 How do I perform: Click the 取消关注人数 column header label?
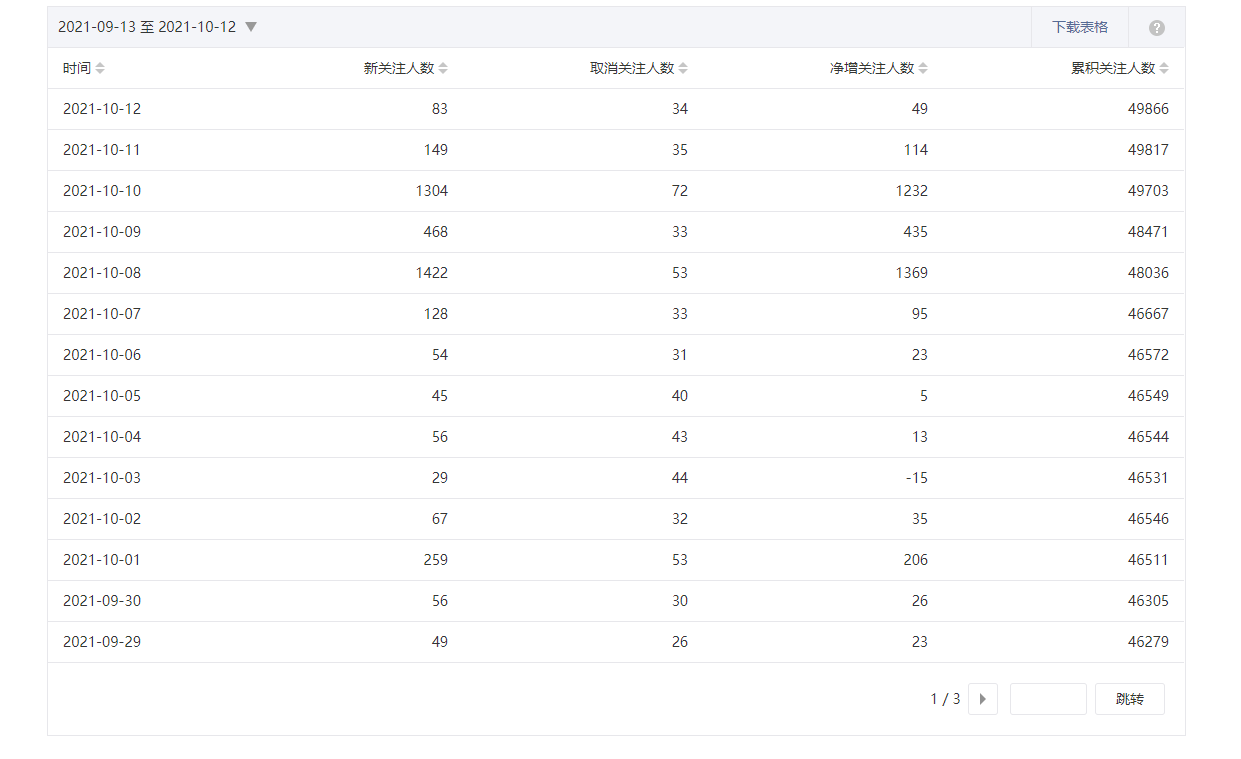coord(632,68)
